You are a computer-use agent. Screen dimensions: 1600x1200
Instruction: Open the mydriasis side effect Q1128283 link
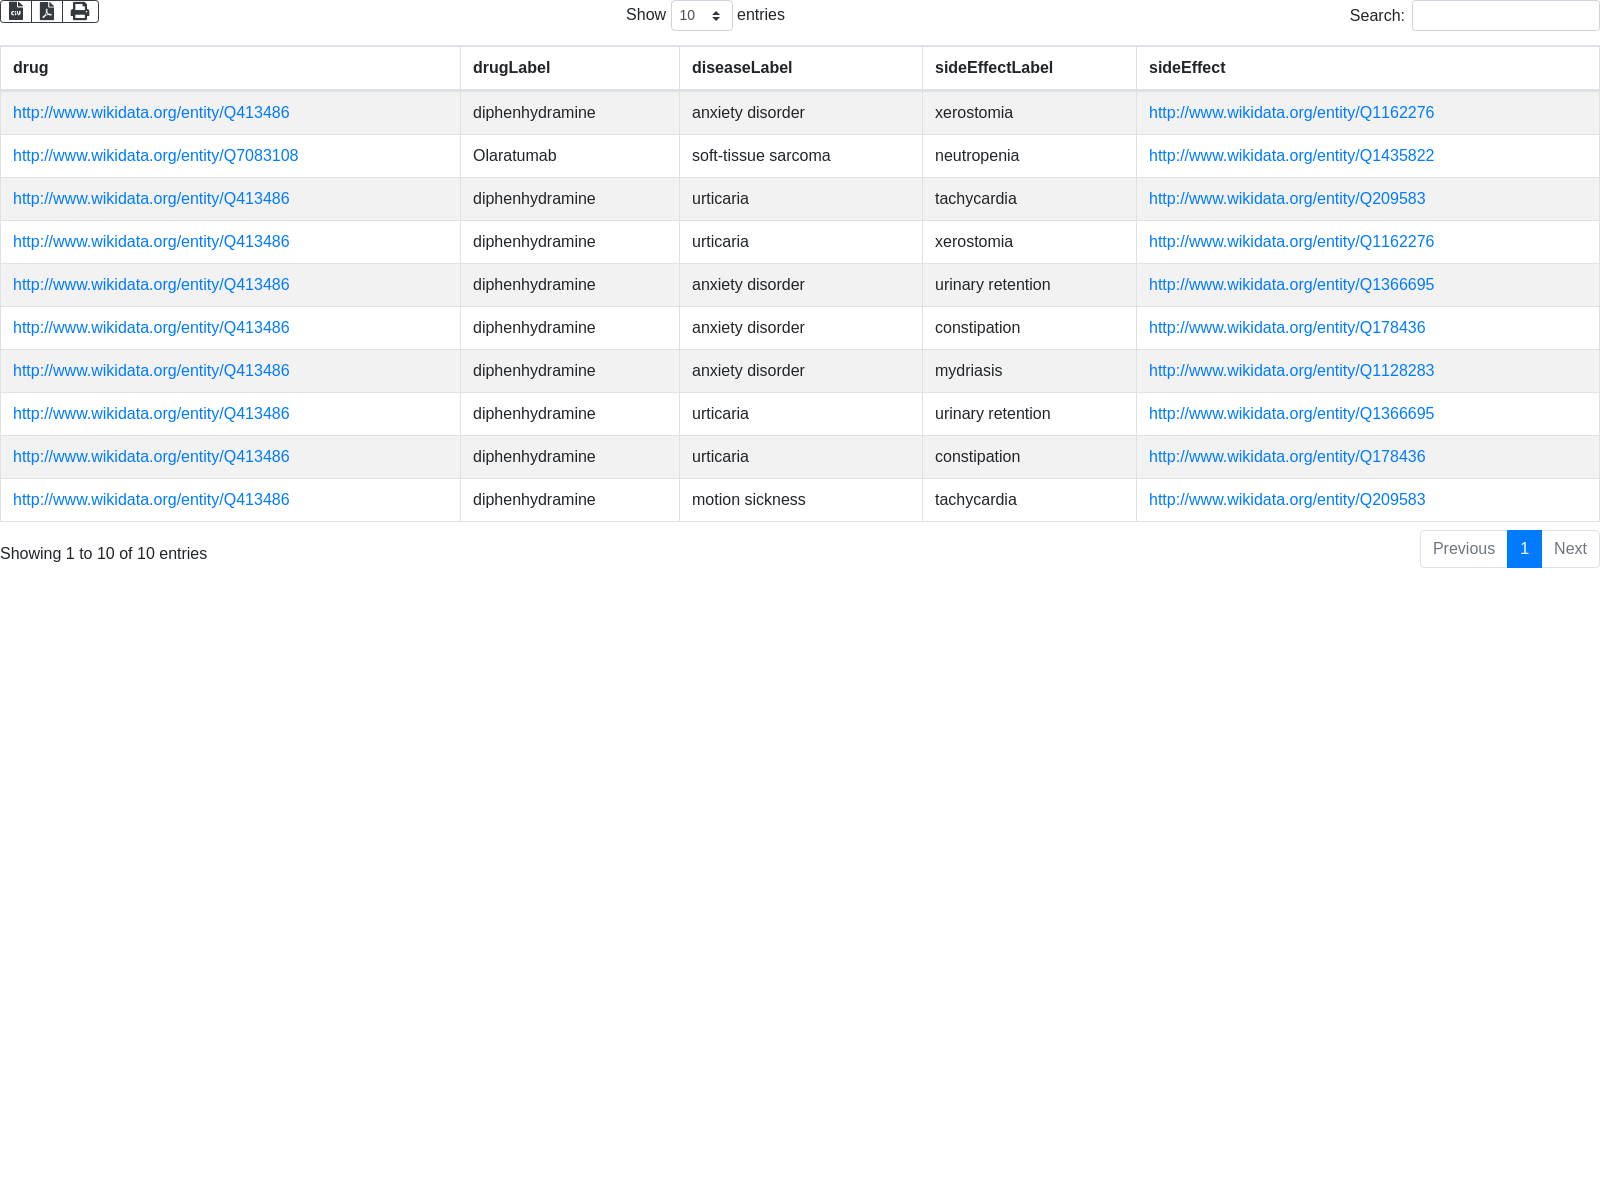[1291, 371]
